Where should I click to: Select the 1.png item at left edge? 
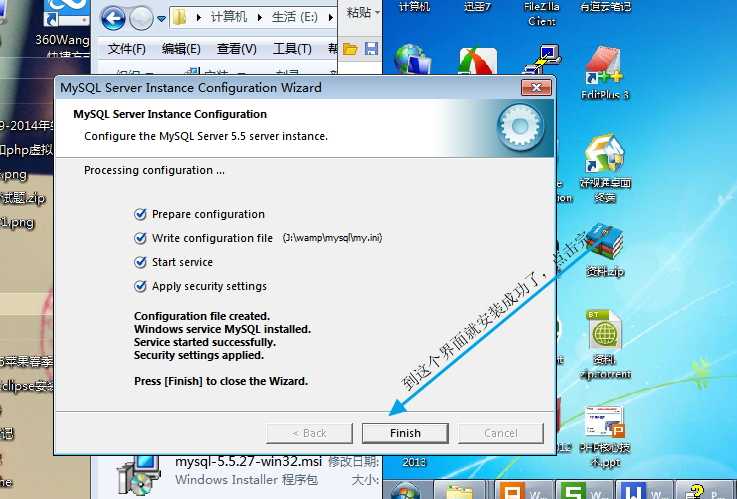pyautogui.click(x=17, y=222)
